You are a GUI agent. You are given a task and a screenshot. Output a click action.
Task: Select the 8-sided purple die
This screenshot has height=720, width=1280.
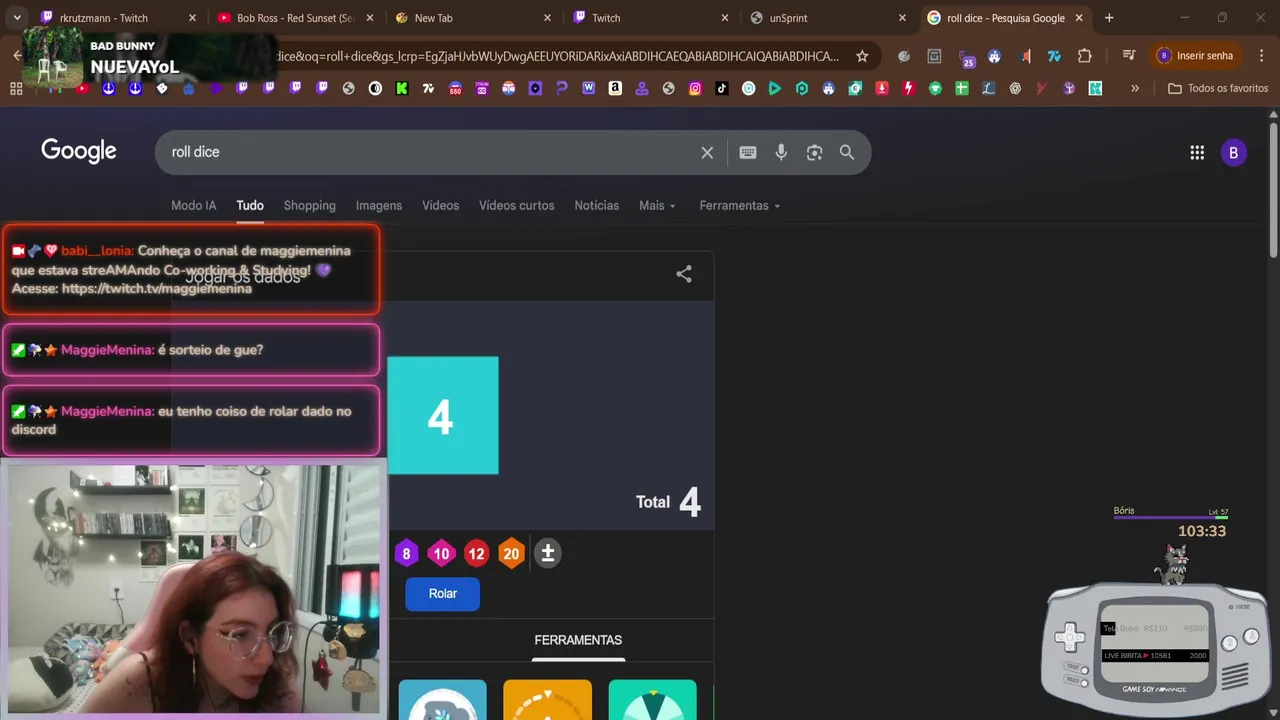(406, 553)
